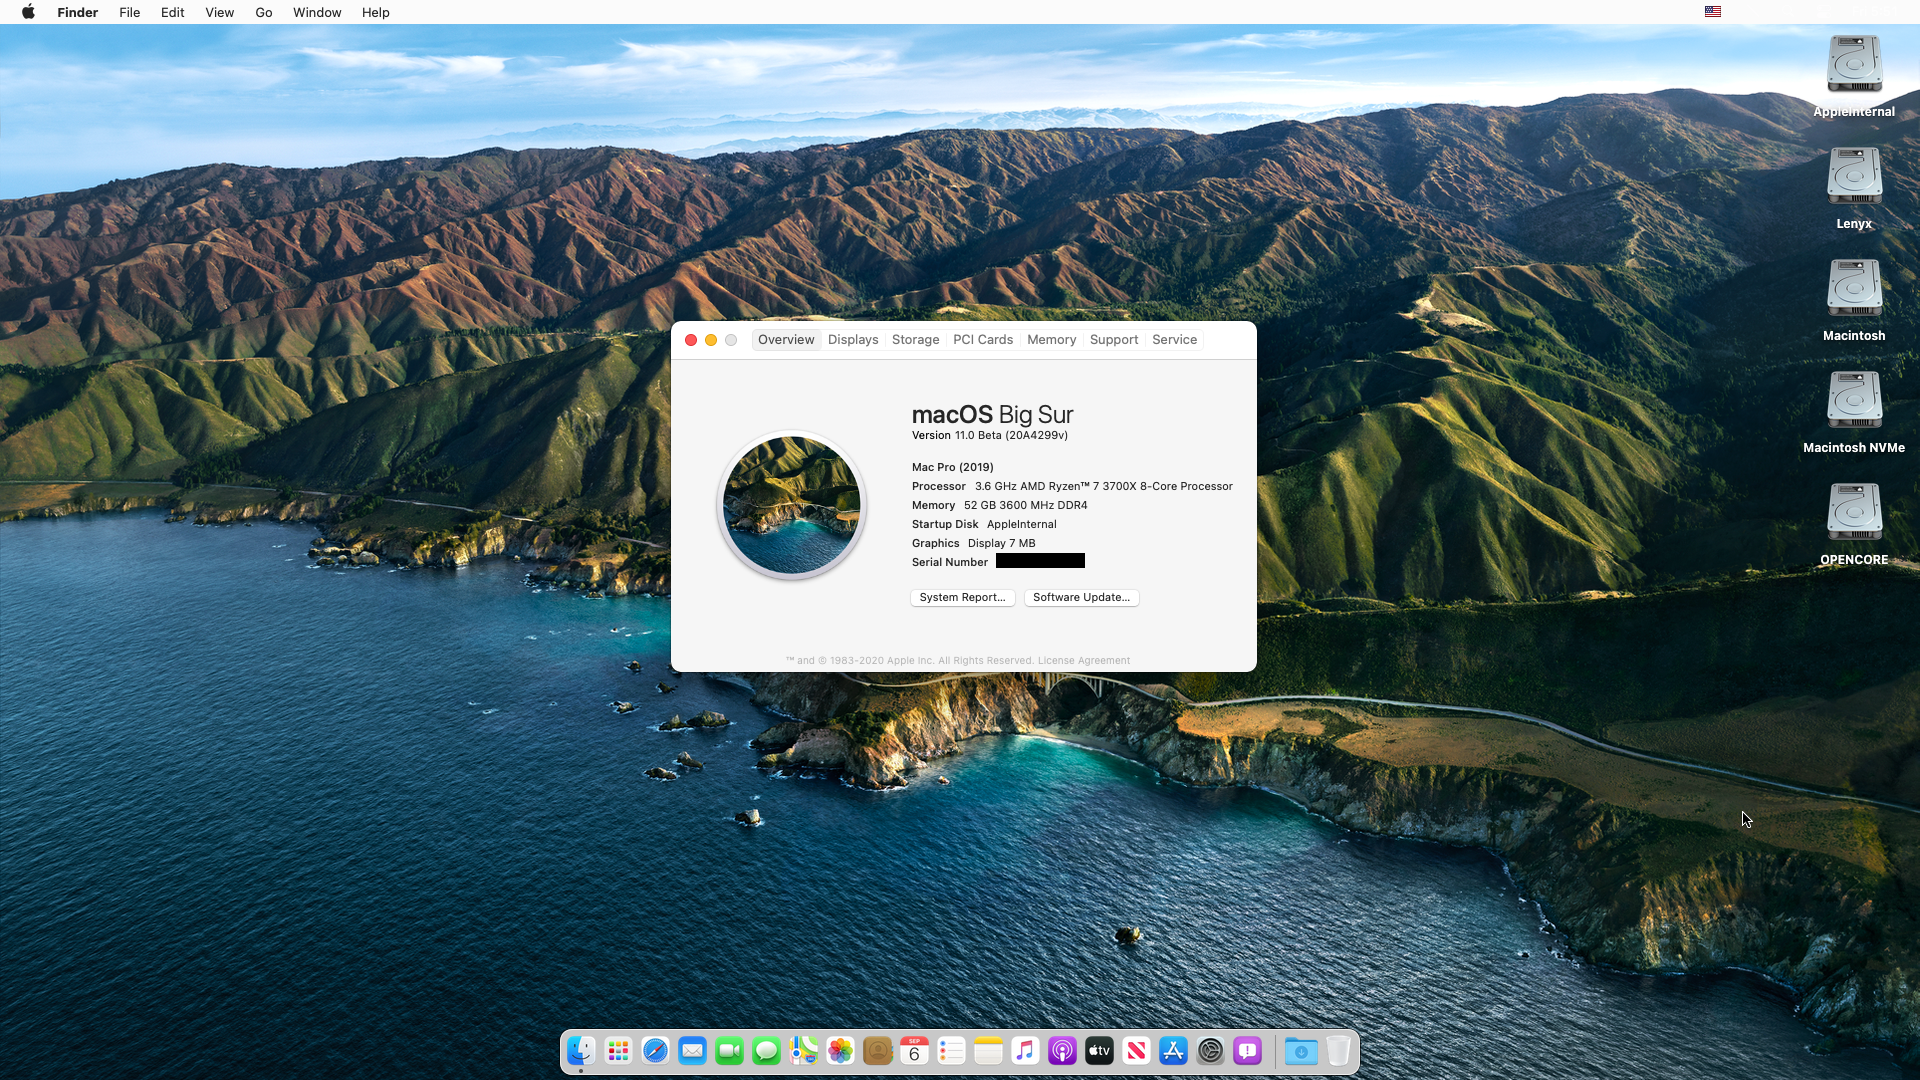Minimize the About This Mac window
1920x1080 pixels.
711,340
